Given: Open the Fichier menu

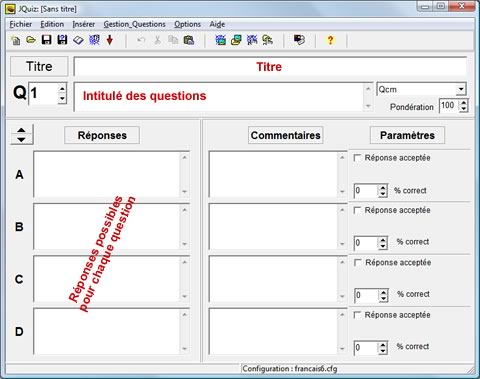Looking at the screenshot, I should (x=21, y=24).
